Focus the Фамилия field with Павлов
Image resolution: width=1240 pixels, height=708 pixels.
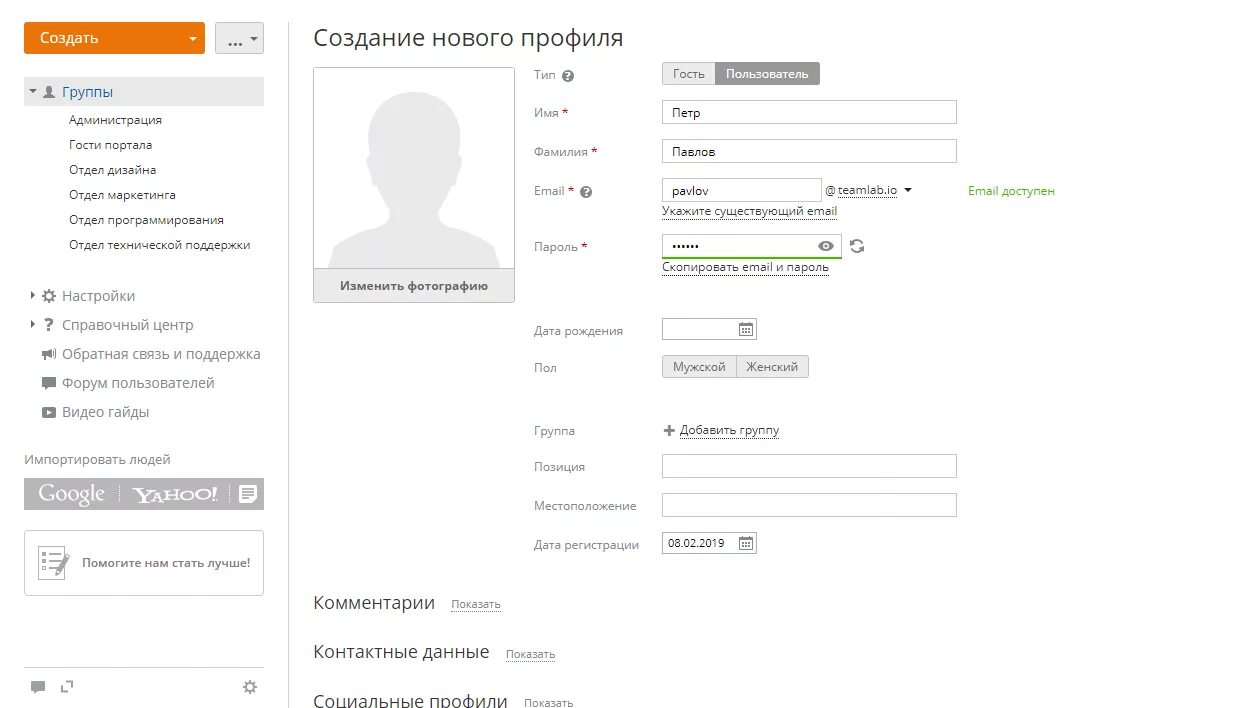click(809, 151)
